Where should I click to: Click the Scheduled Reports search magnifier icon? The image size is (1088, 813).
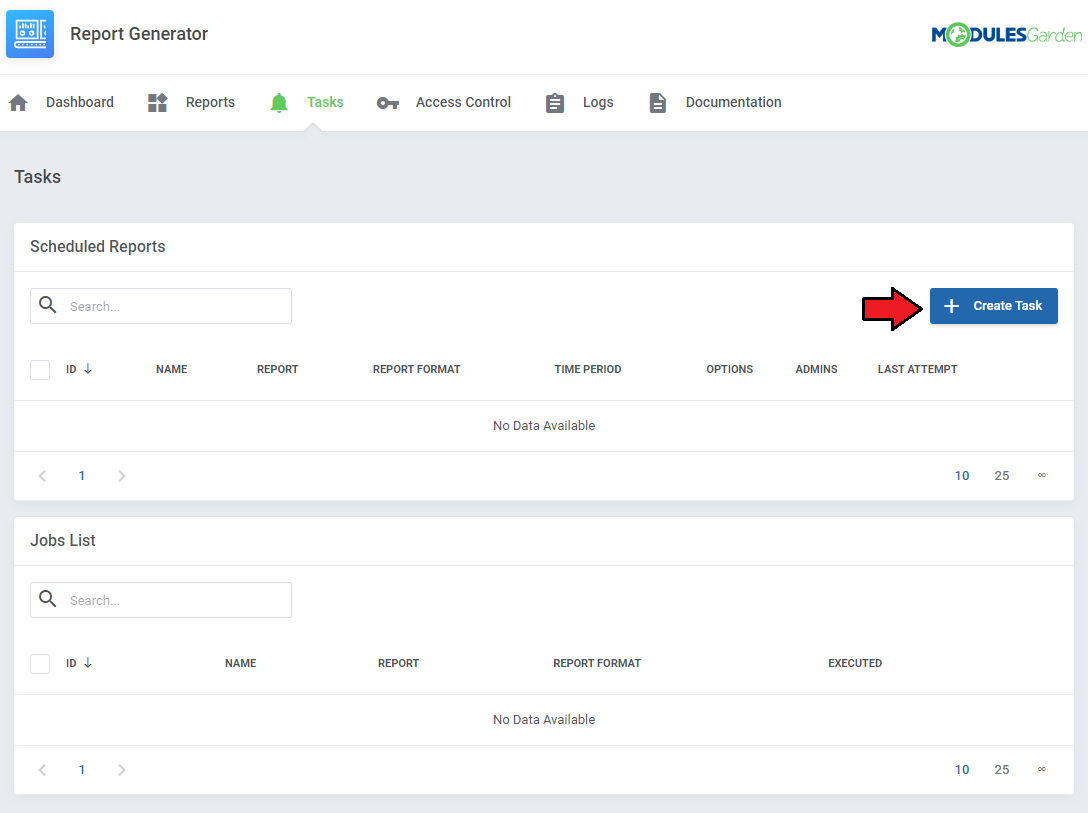48,305
